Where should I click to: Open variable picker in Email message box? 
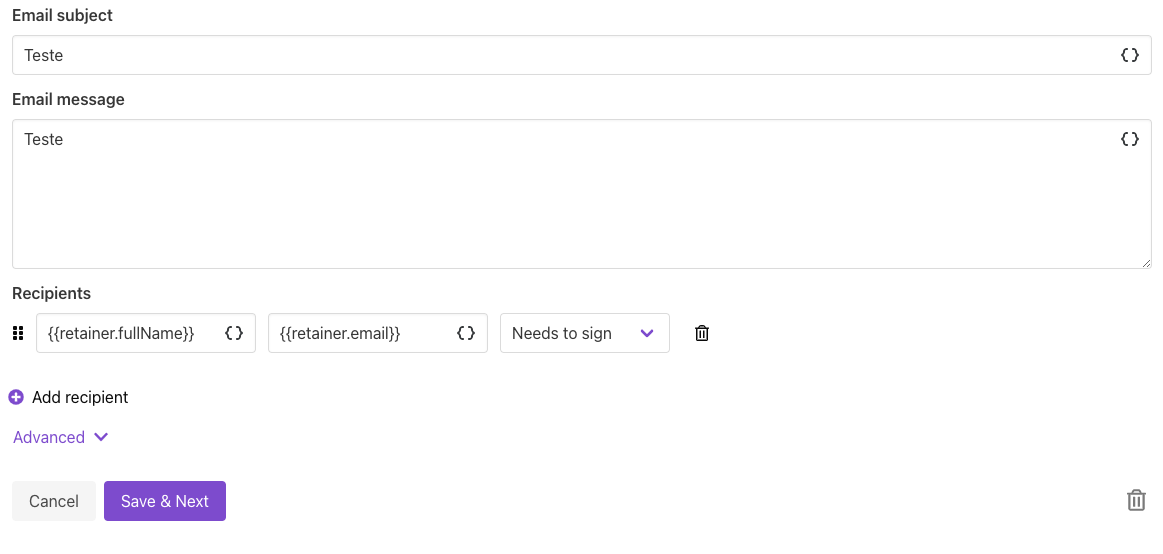[x=1129, y=140]
